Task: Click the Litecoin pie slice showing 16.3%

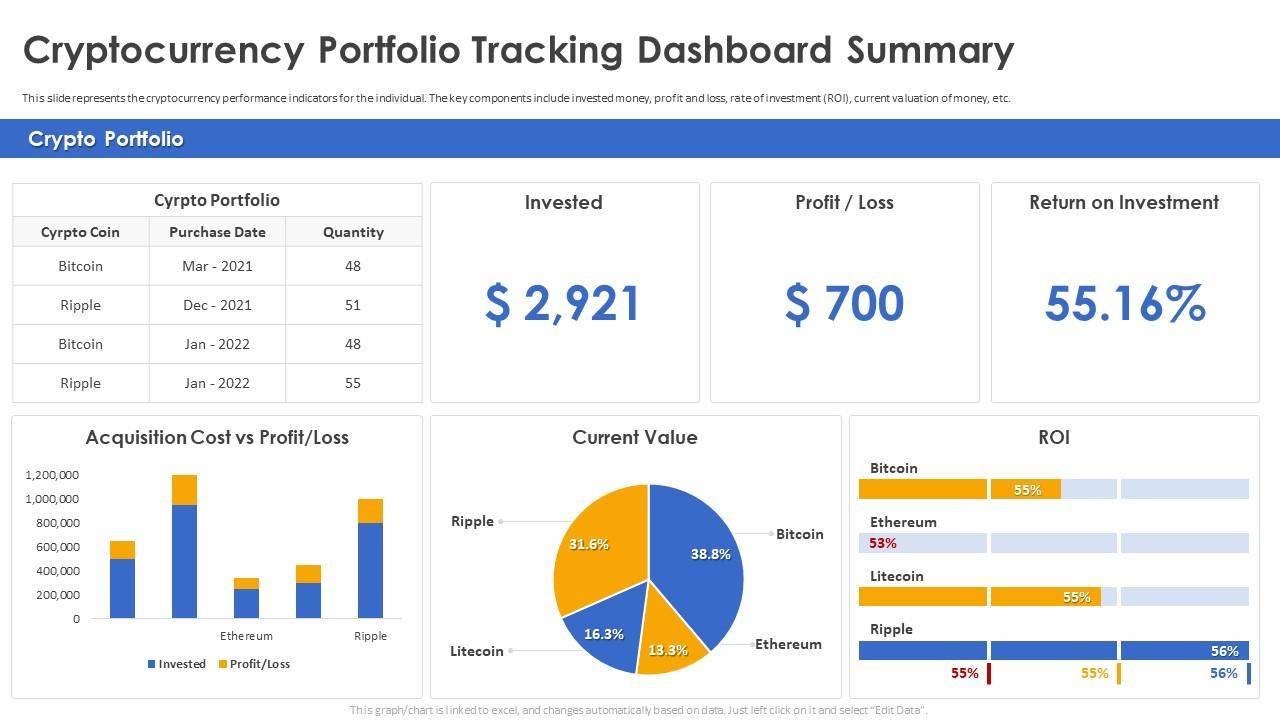Action: point(603,633)
